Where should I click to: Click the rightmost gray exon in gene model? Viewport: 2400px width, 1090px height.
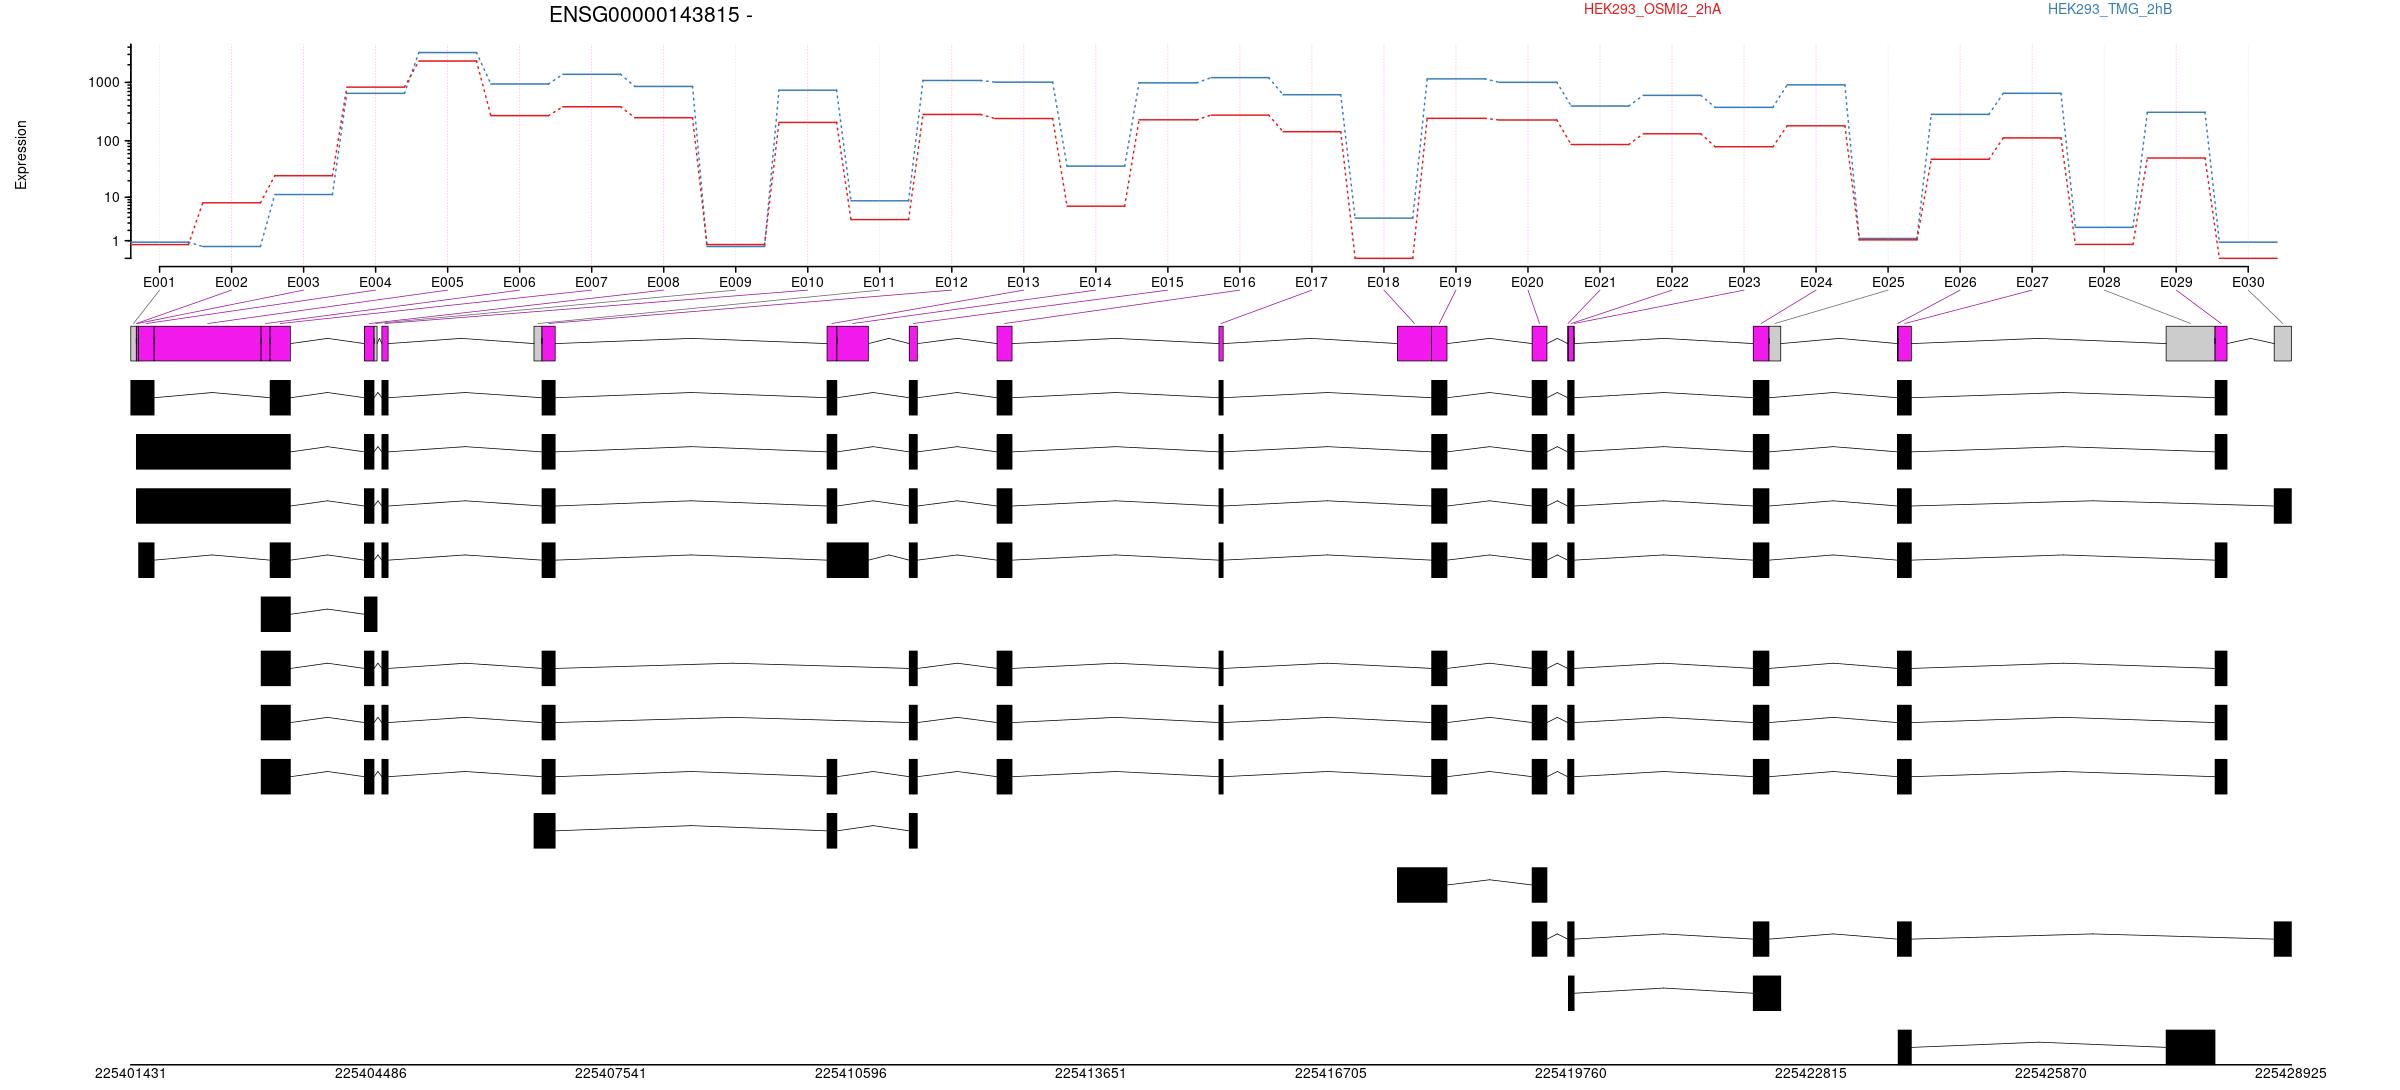coord(2283,343)
